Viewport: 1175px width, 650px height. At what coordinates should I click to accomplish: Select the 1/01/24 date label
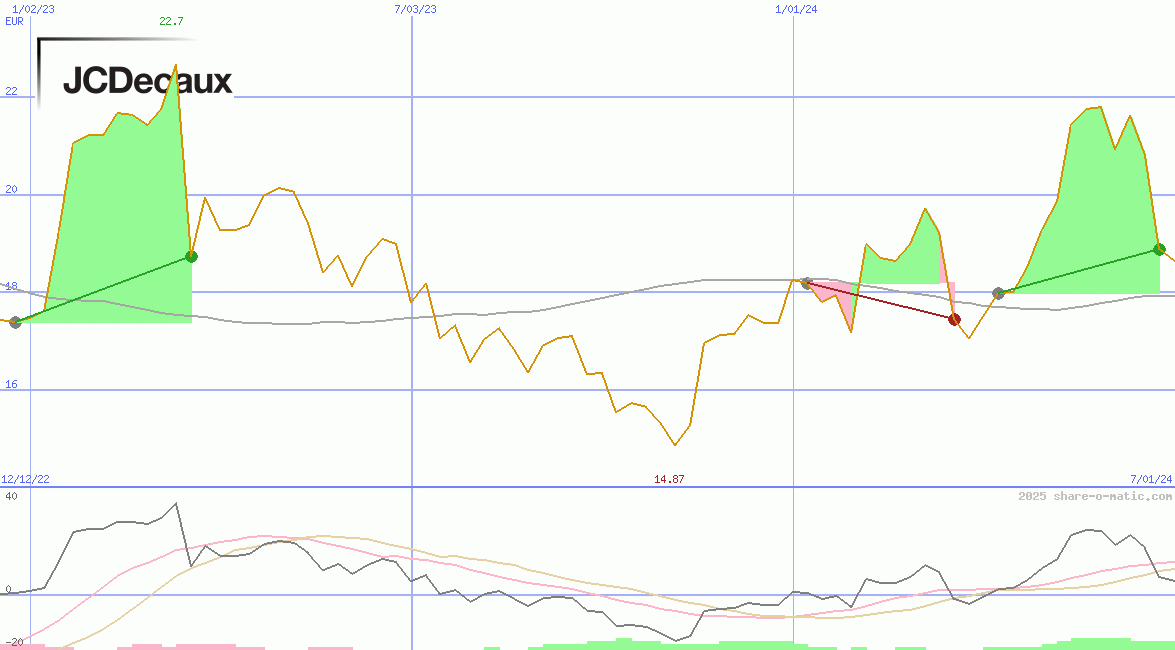click(797, 9)
